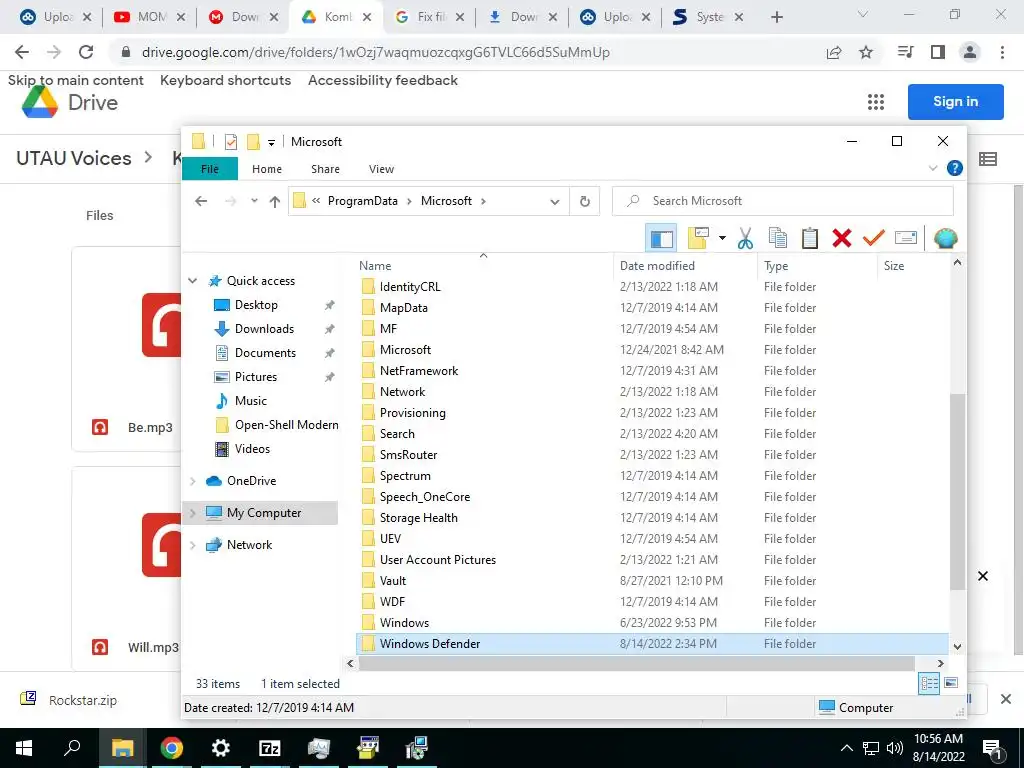The width and height of the screenshot is (1024, 768).
Task: Select the Speech_OneCore folder
Action: click(424, 497)
